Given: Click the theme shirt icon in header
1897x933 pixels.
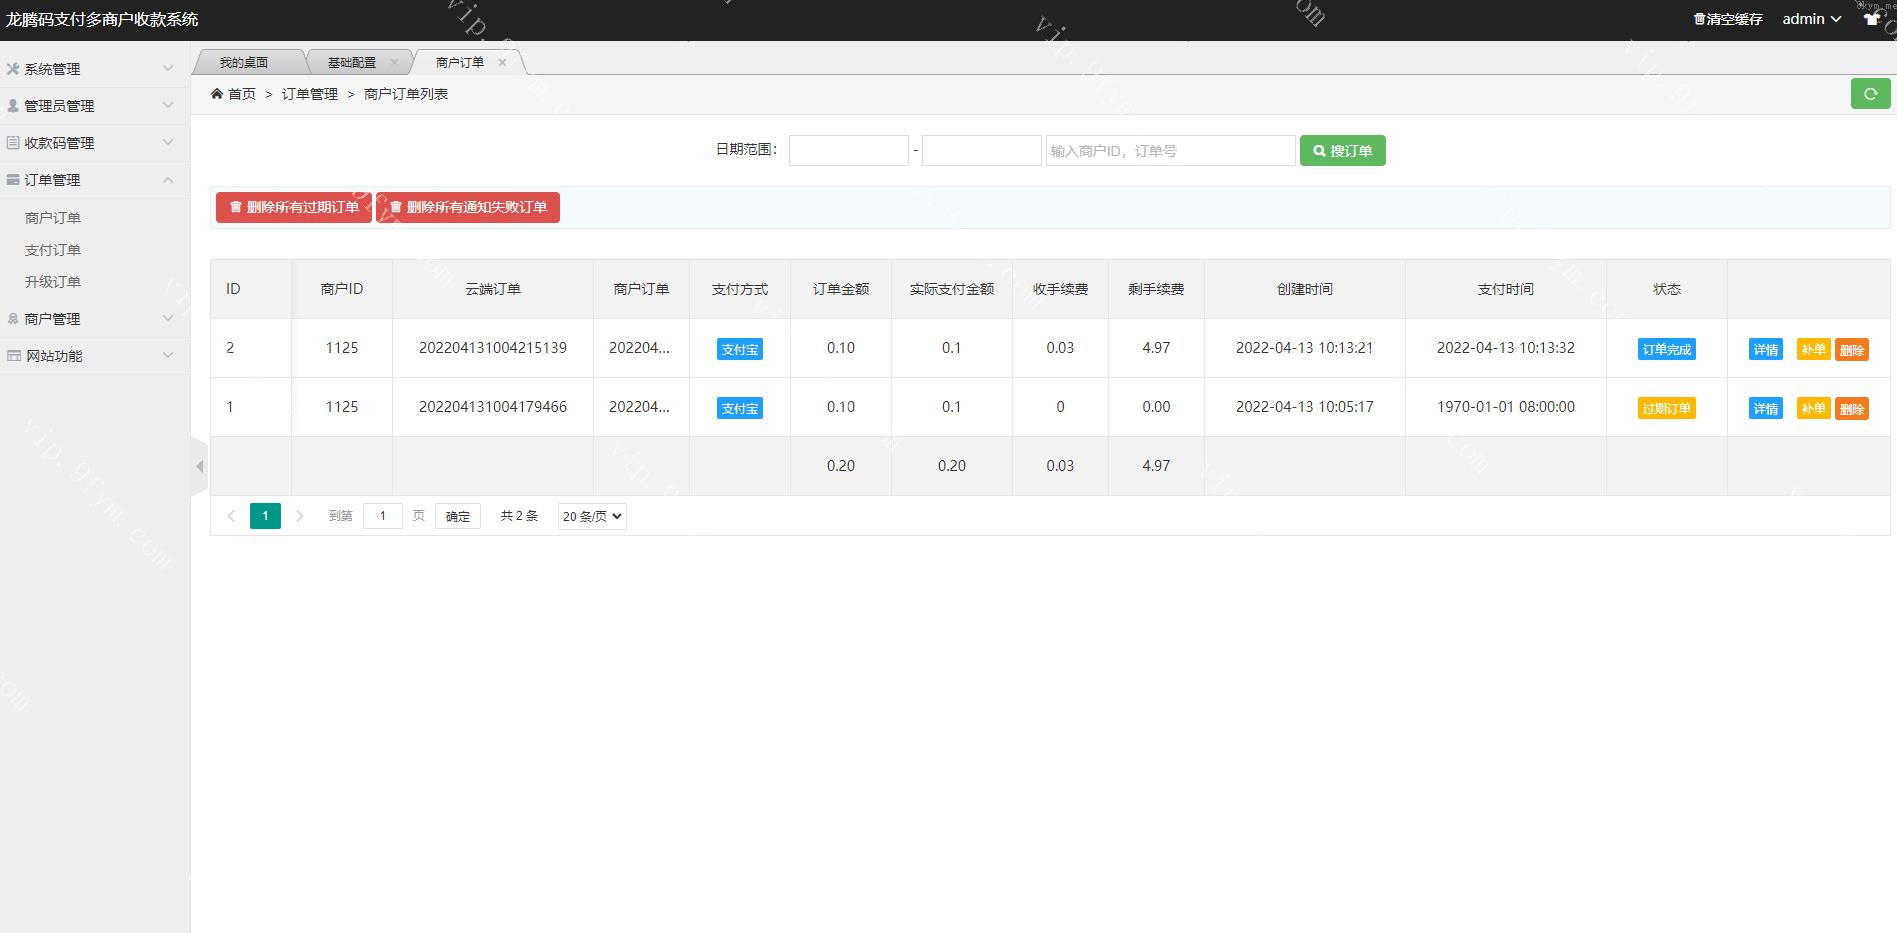Looking at the screenshot, I should coord(1871,19).
